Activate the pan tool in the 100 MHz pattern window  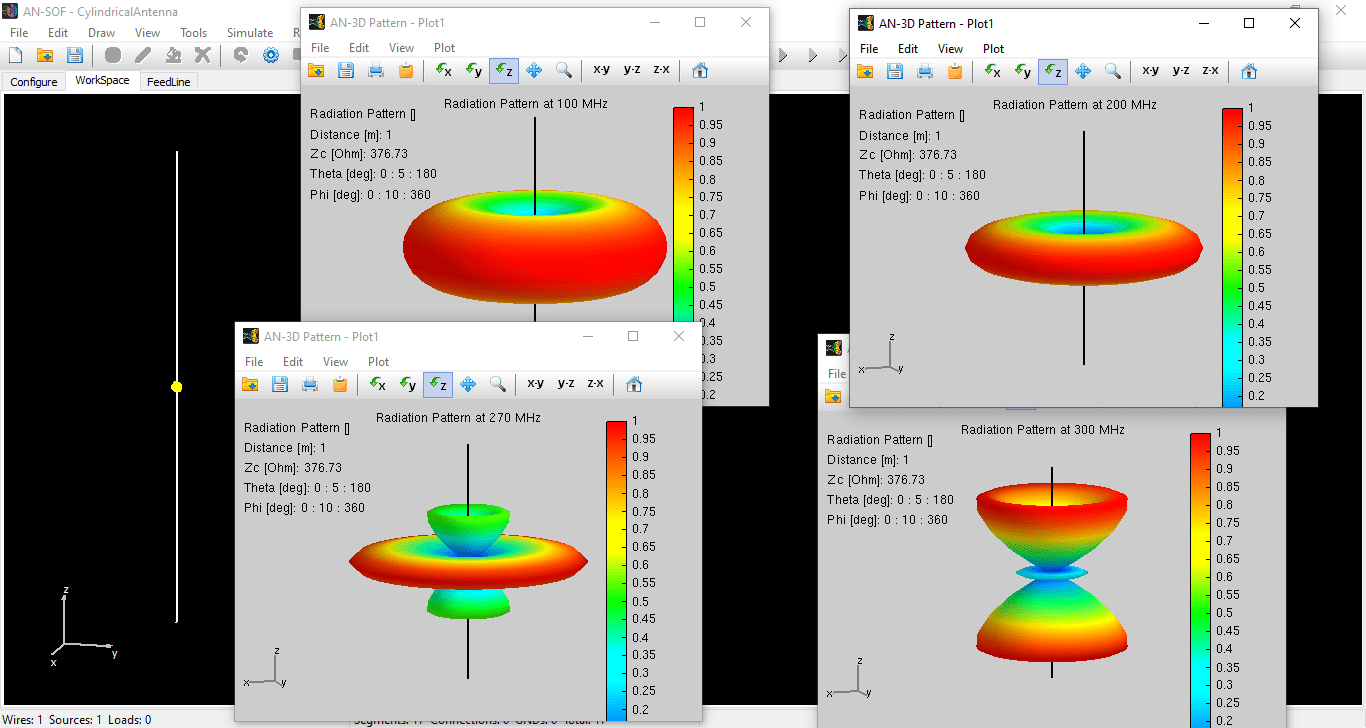(534, 70)
